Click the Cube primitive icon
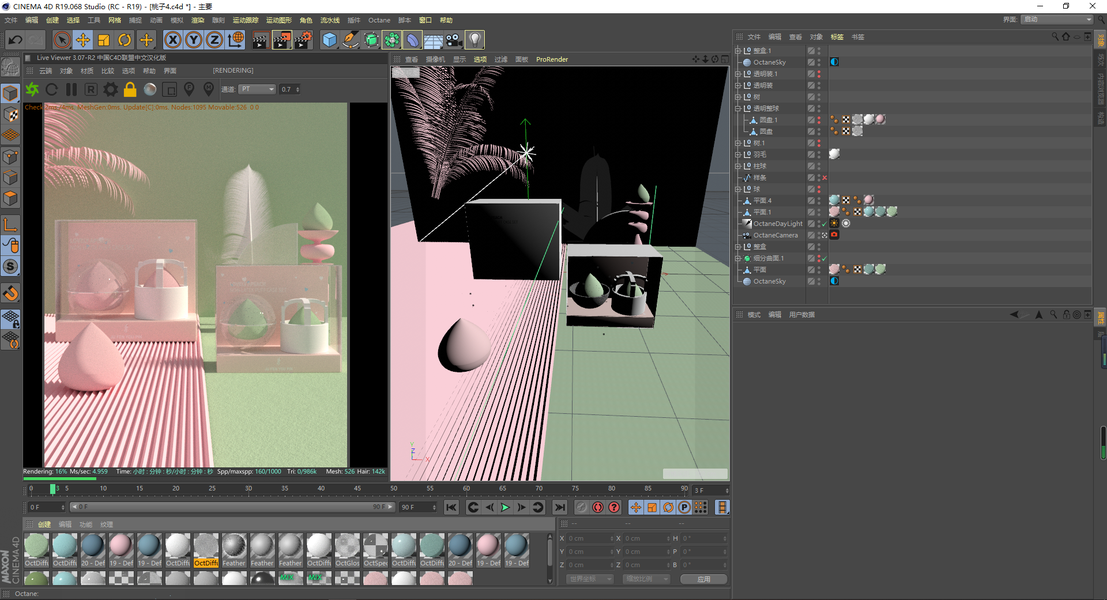1107x600 pixels. pos(330,40)
